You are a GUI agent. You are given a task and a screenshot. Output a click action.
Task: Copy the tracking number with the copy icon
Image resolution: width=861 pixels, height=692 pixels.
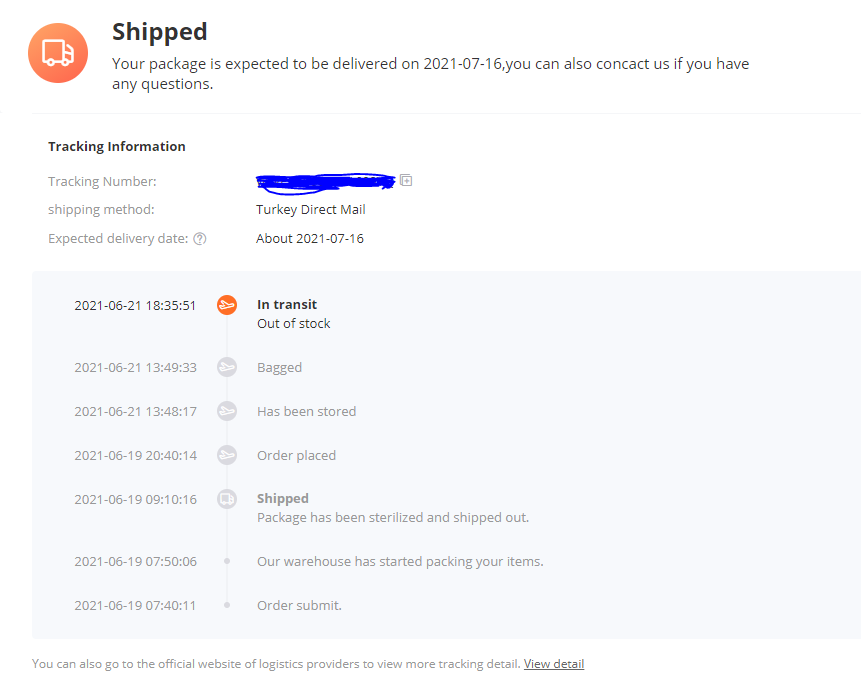pos(406,181)
